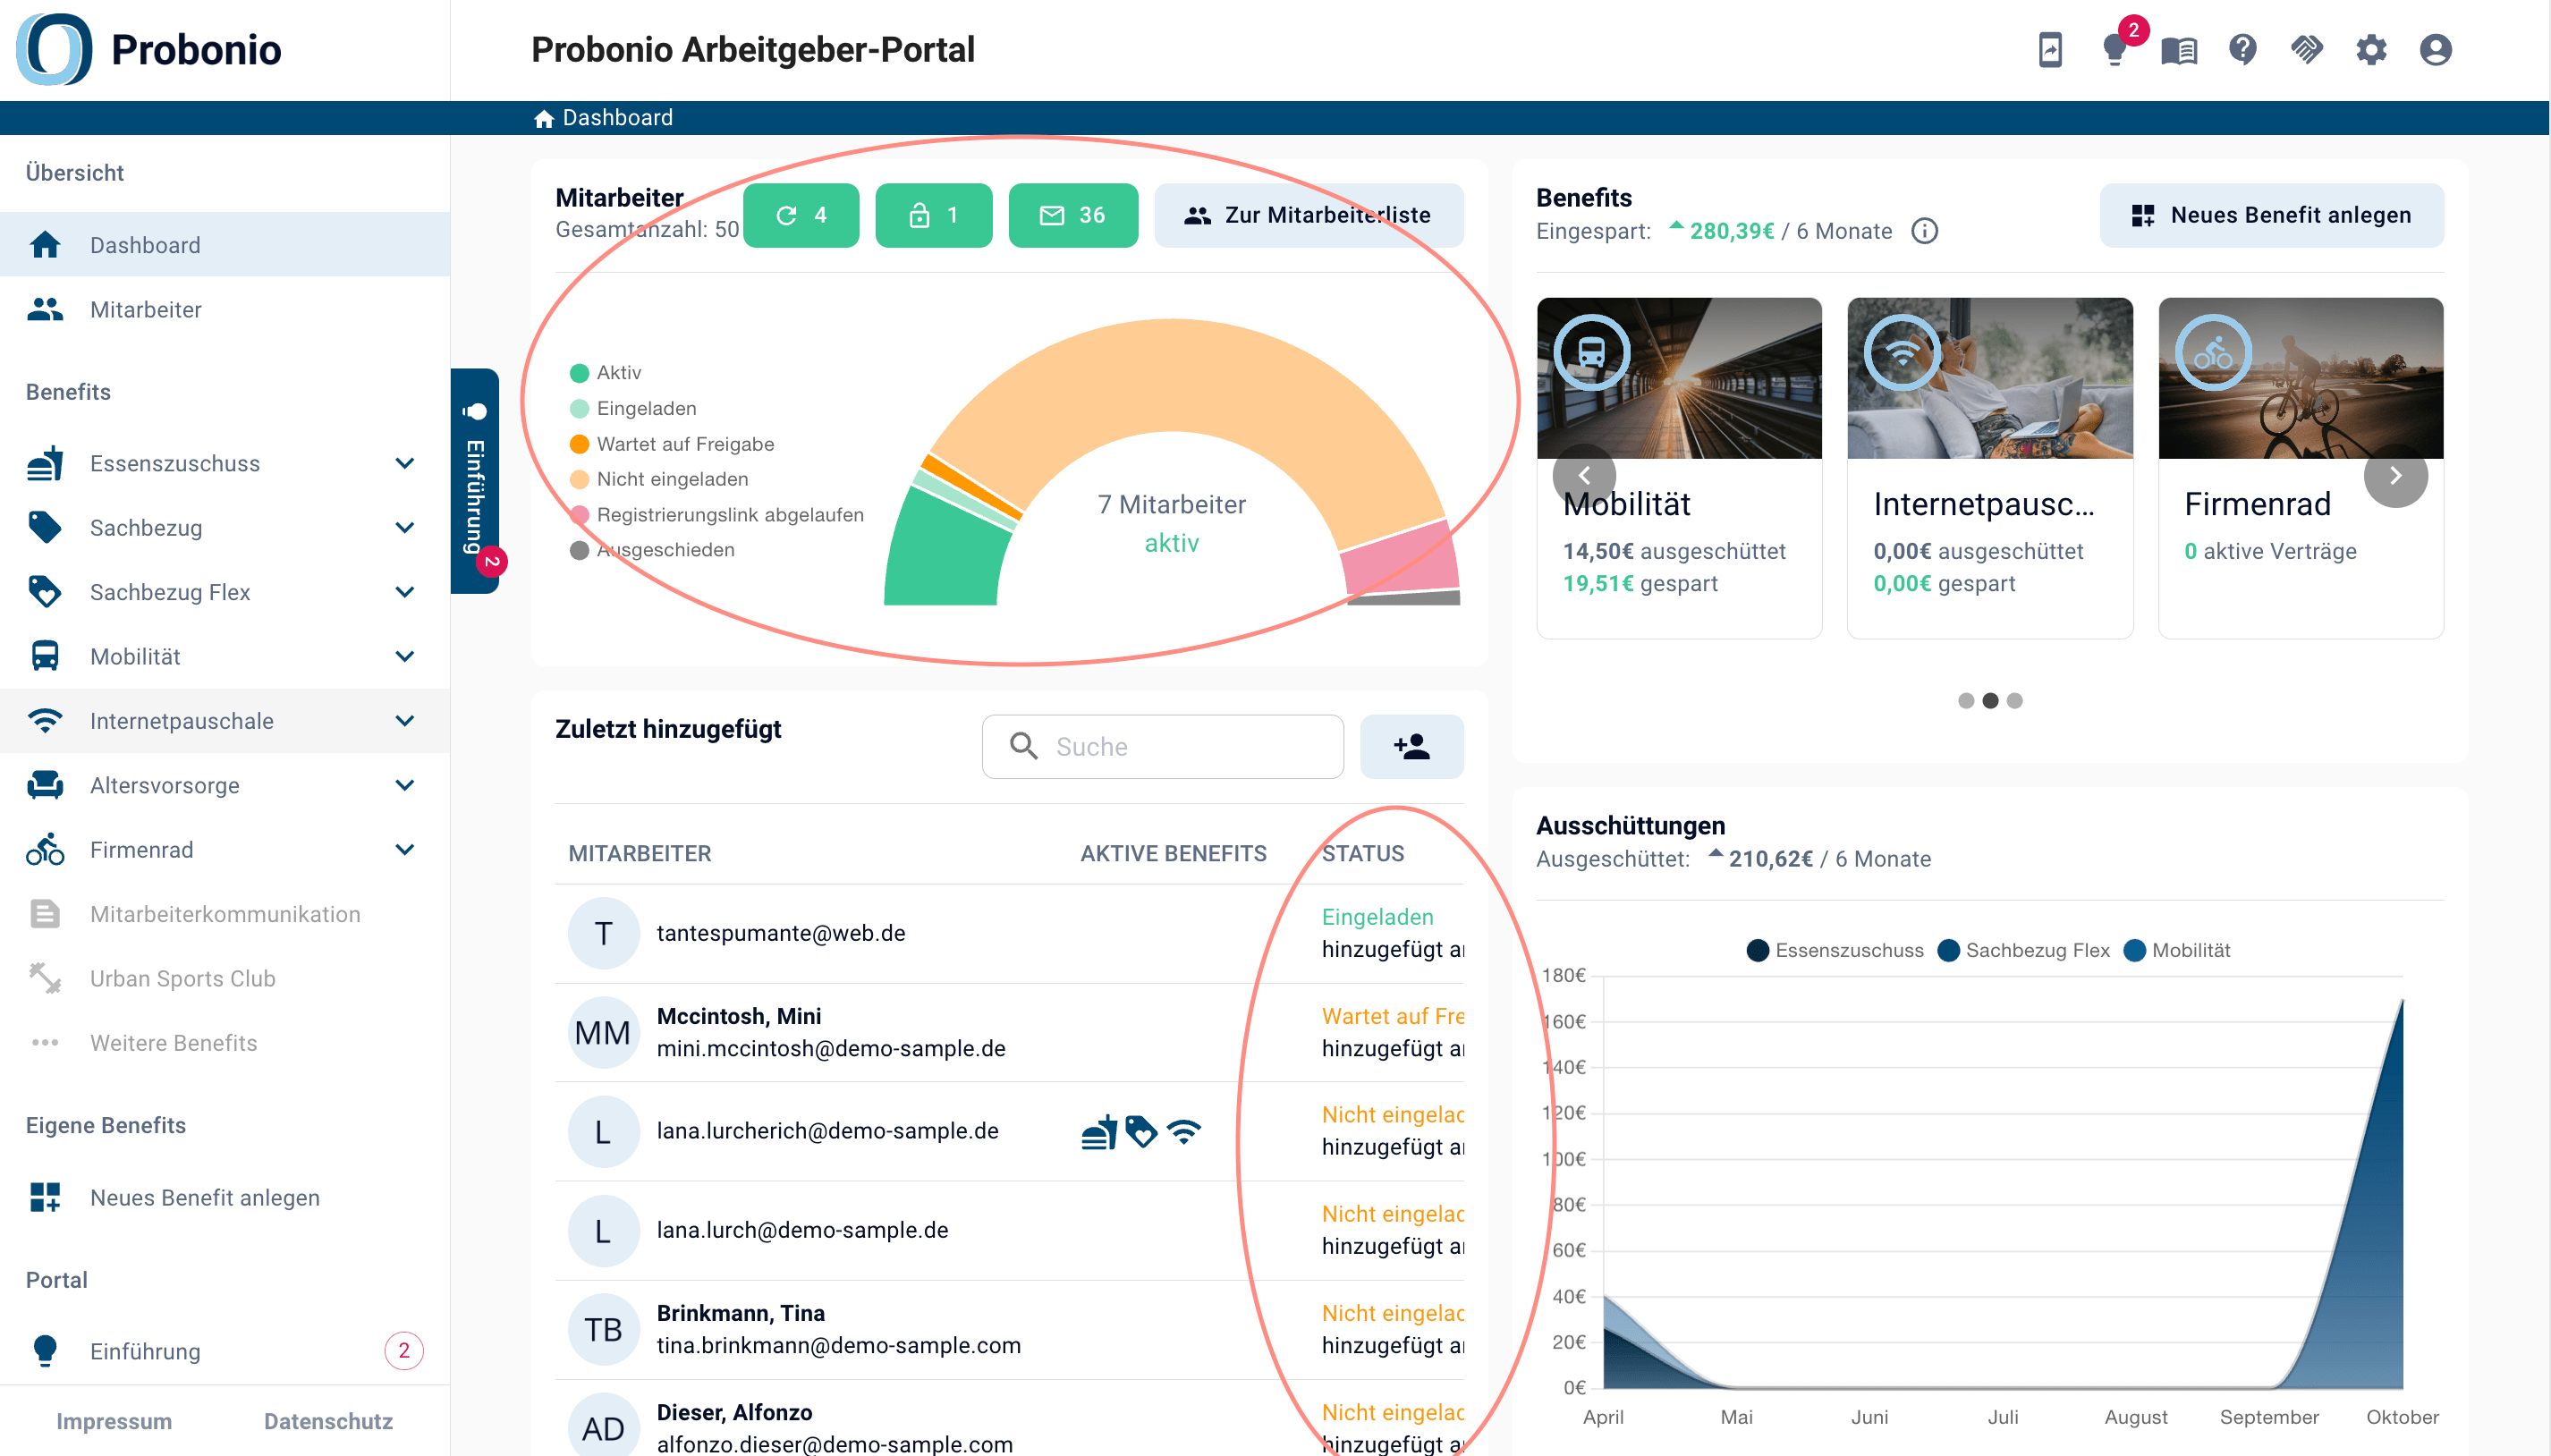Click the bicycle icon on Firmenrad card
The width and height of the screenshot is (2551, 1456).
coord(2213,352)
